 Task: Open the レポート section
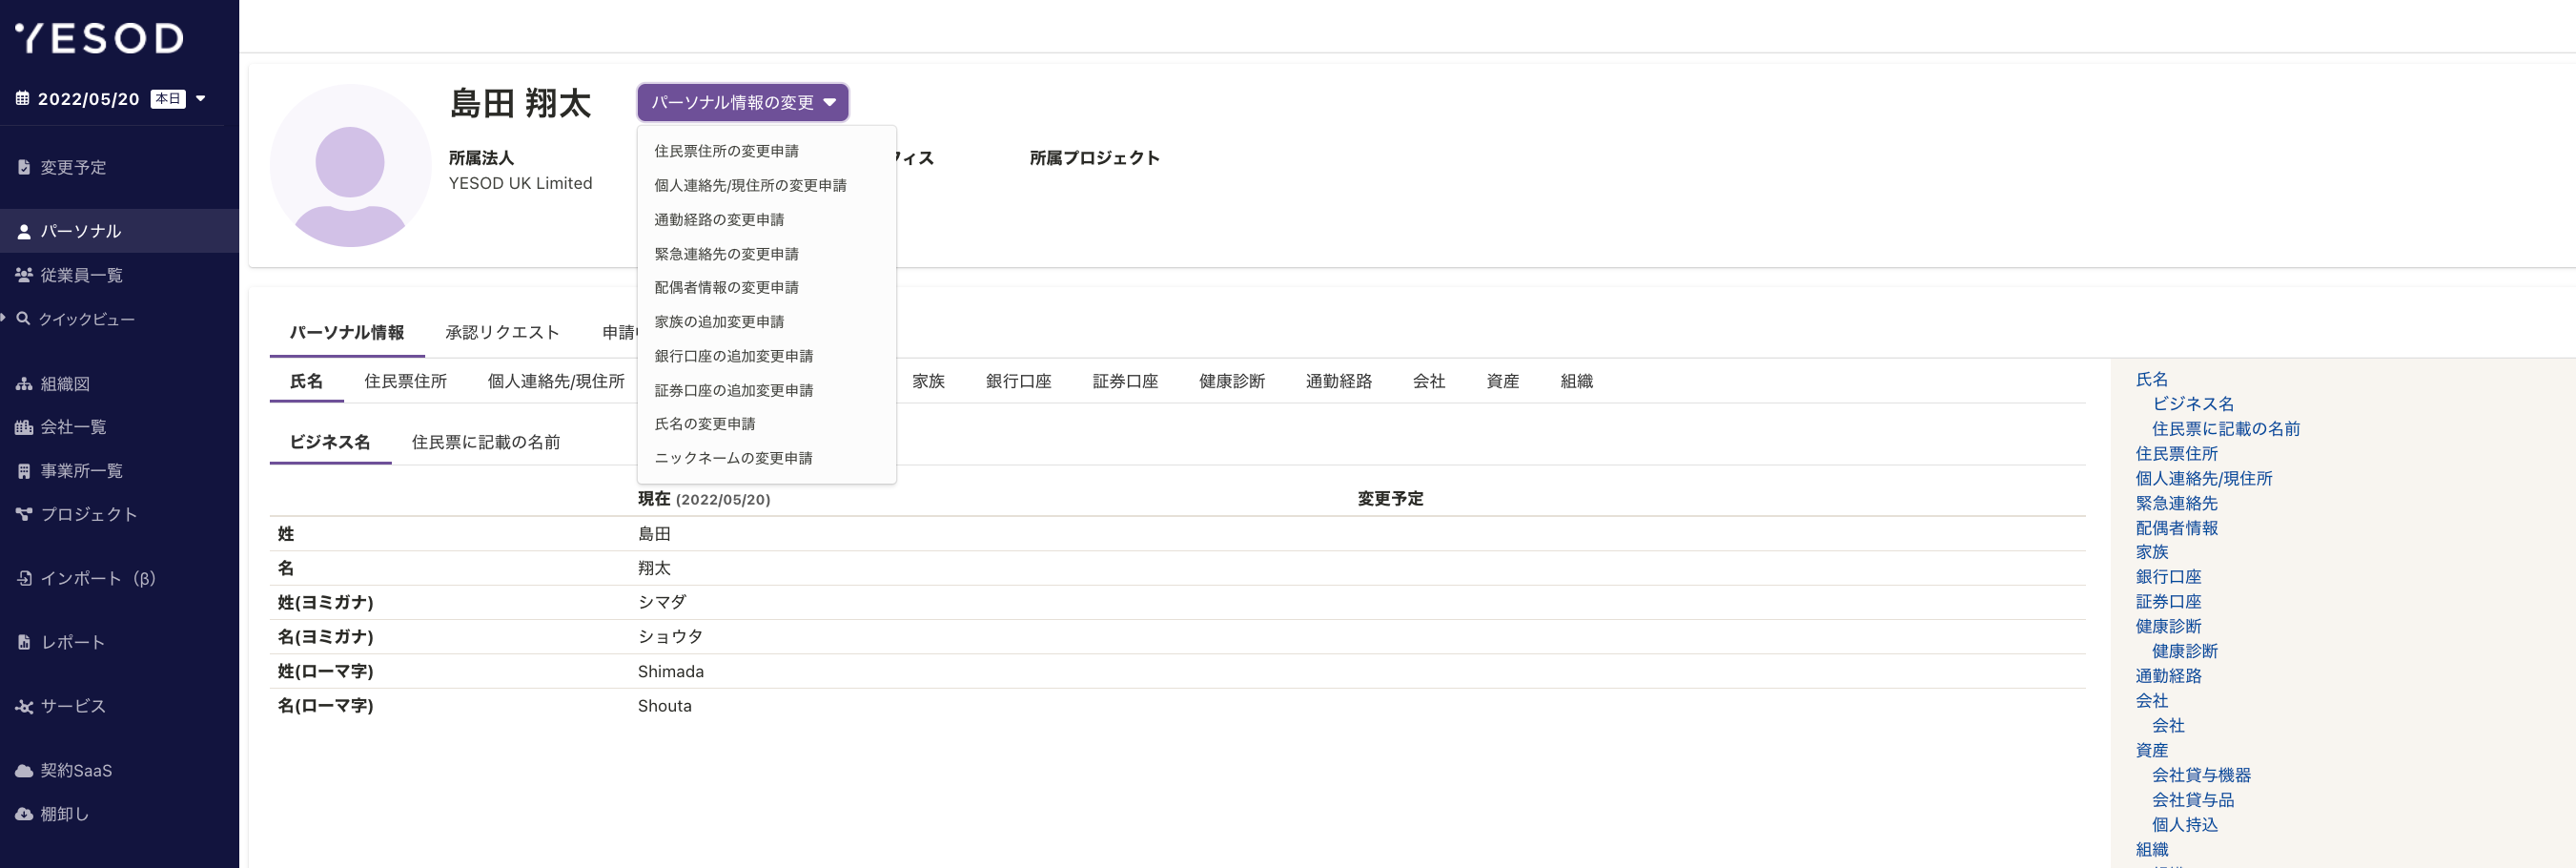[x=71, y=641]
